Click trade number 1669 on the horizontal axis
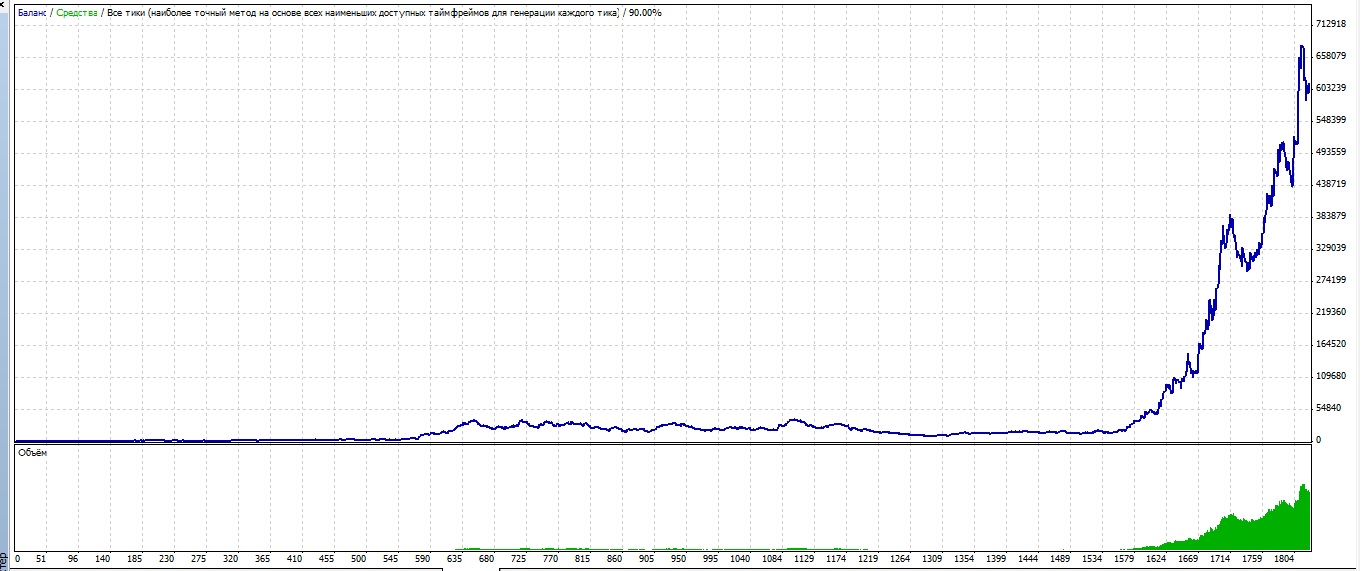The width and height of the screenshot is (1363, 571). click(1189, 560)
